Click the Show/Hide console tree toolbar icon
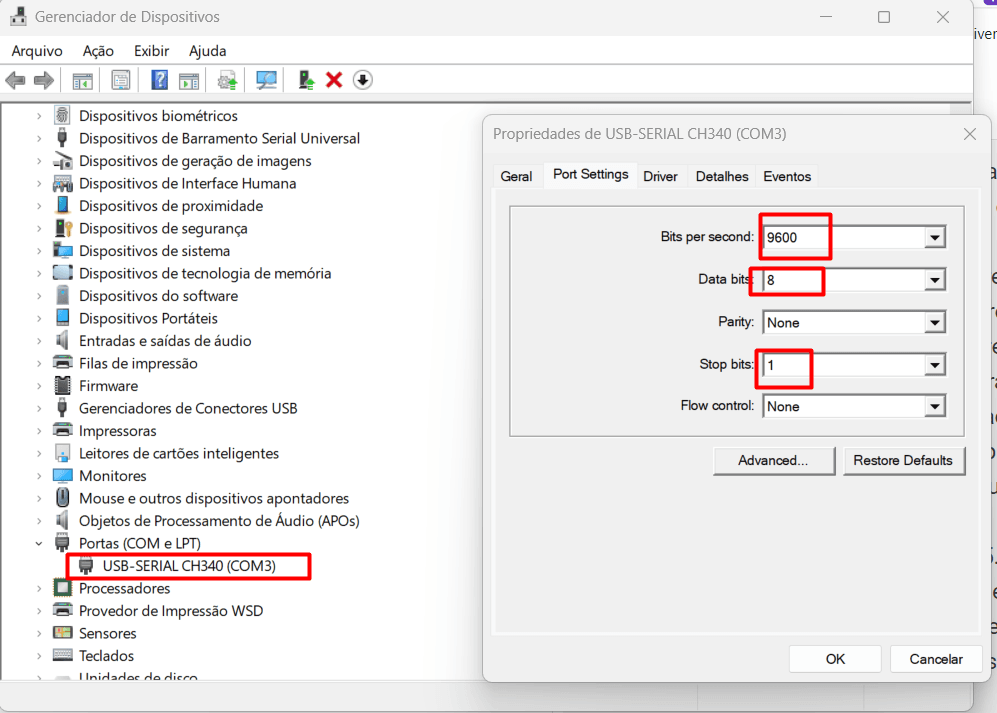The image size is (997, 713). click(x=81, y=80)
